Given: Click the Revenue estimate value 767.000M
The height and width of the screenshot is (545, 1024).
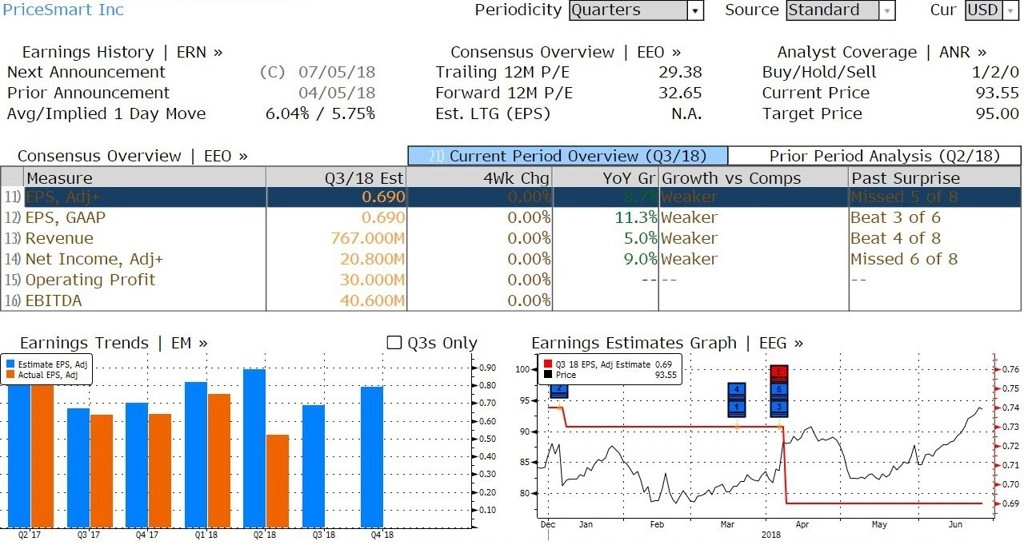Looking at the screenshot, I should point(368,239).
